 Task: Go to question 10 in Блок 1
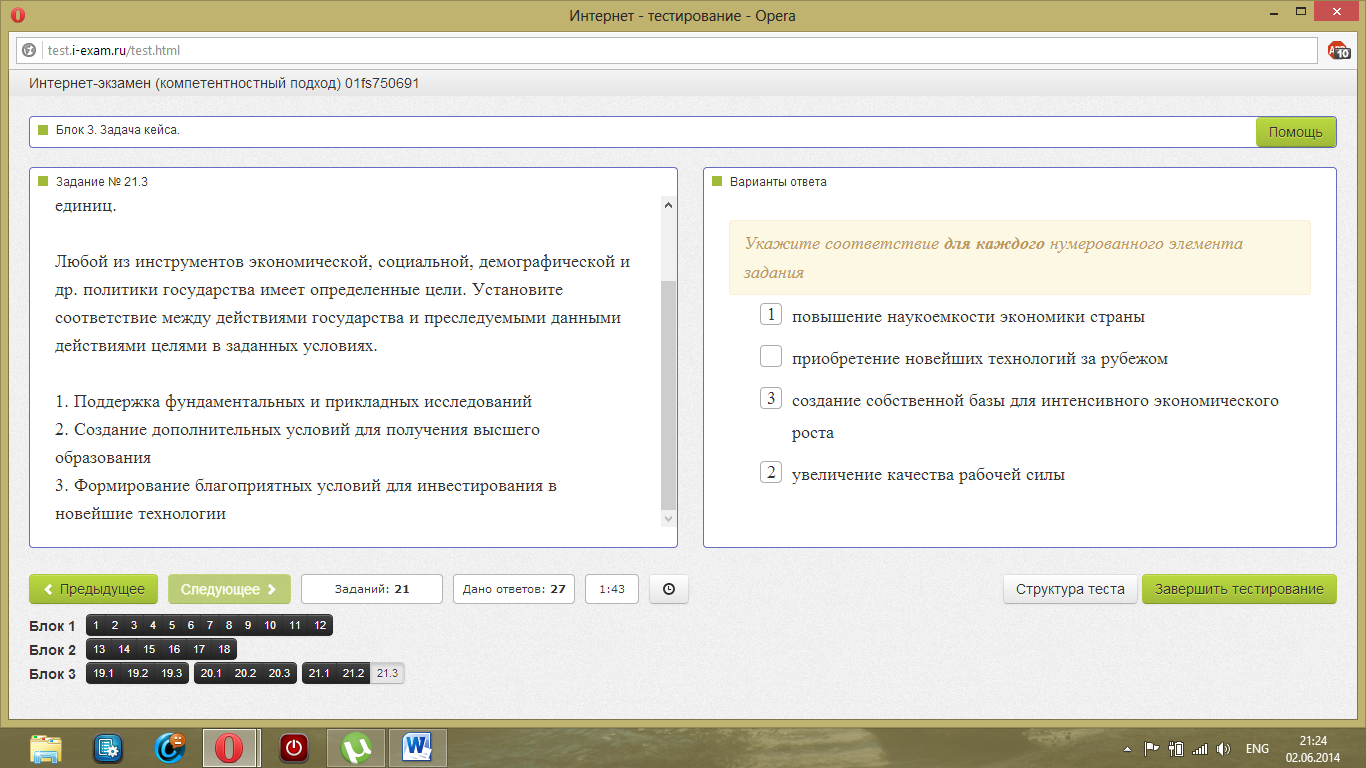pyautogui.click(x=270, y=625)
